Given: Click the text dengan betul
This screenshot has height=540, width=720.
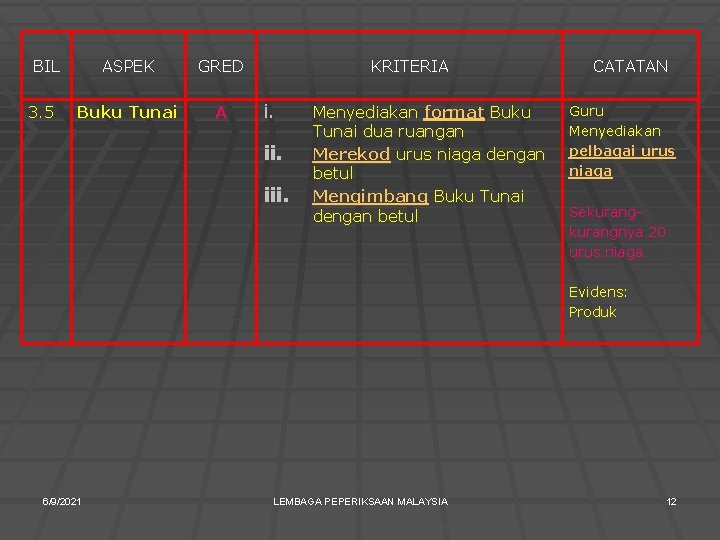Looking at the screenshot, I should (366, 216).
